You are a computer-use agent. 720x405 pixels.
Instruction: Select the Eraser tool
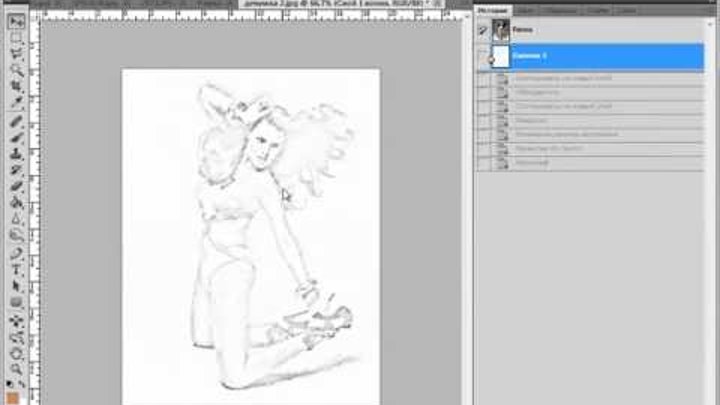(16, 186)
